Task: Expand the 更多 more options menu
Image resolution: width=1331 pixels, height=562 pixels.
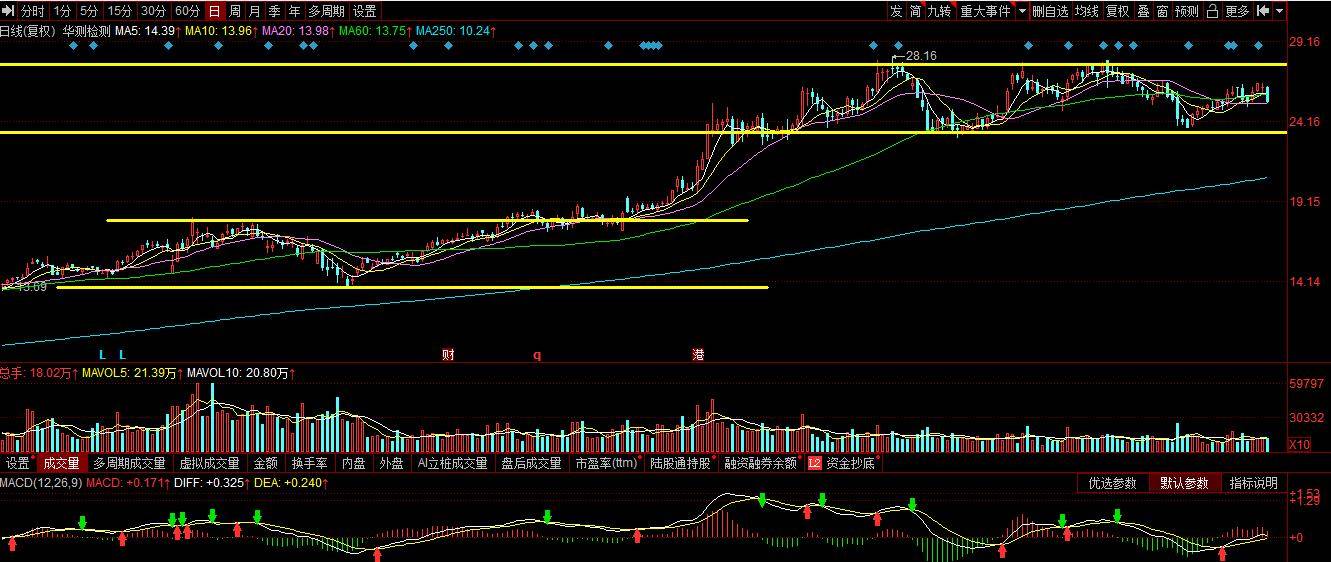Action: point(1237,11)
